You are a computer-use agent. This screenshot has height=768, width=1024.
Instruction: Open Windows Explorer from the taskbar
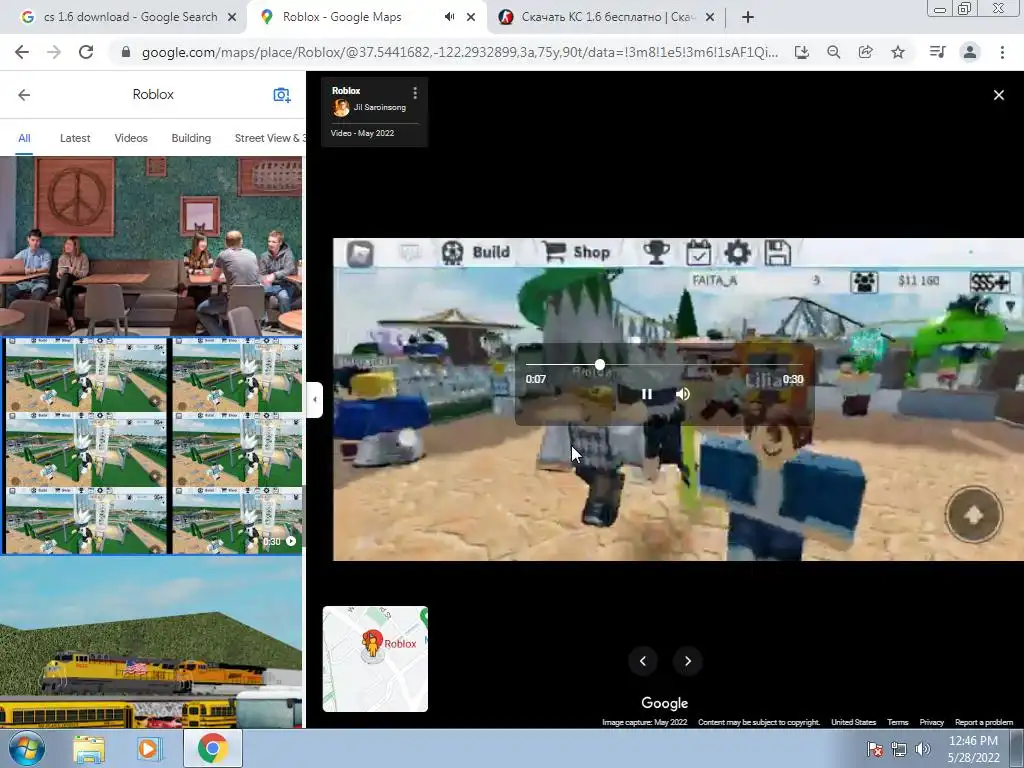click(89, 749)
